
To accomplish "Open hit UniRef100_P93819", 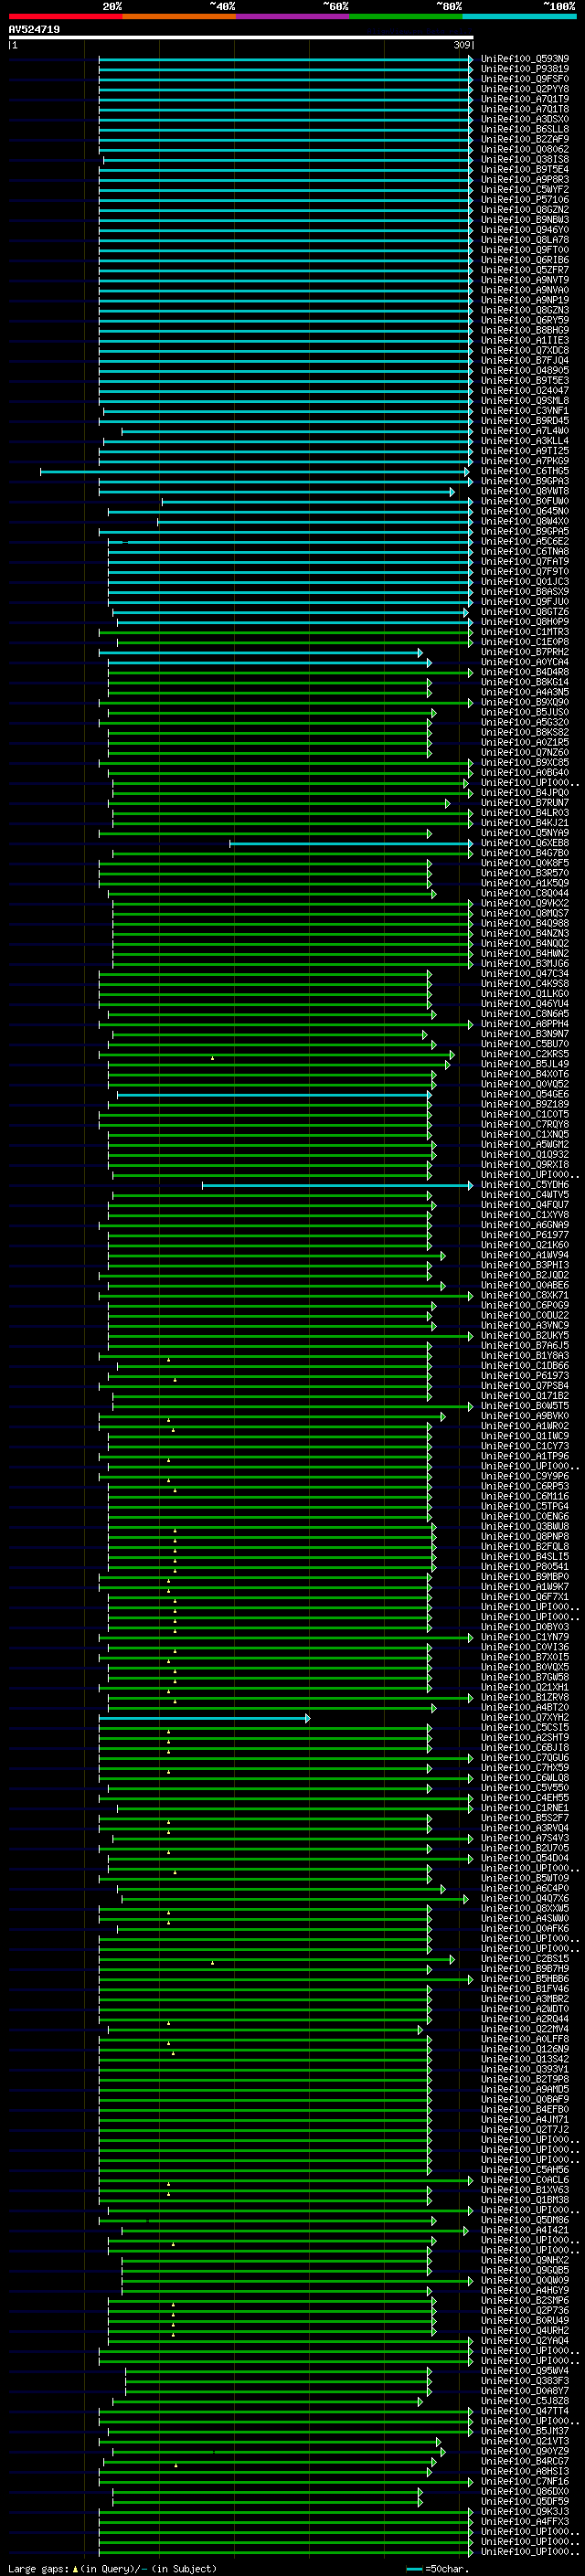I will 525,69.
